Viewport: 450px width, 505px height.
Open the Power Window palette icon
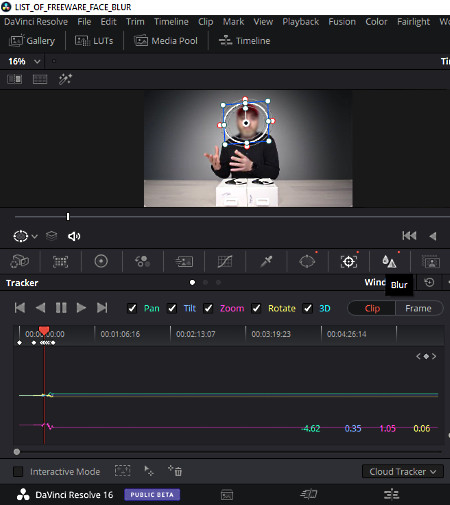coord(307,261)
